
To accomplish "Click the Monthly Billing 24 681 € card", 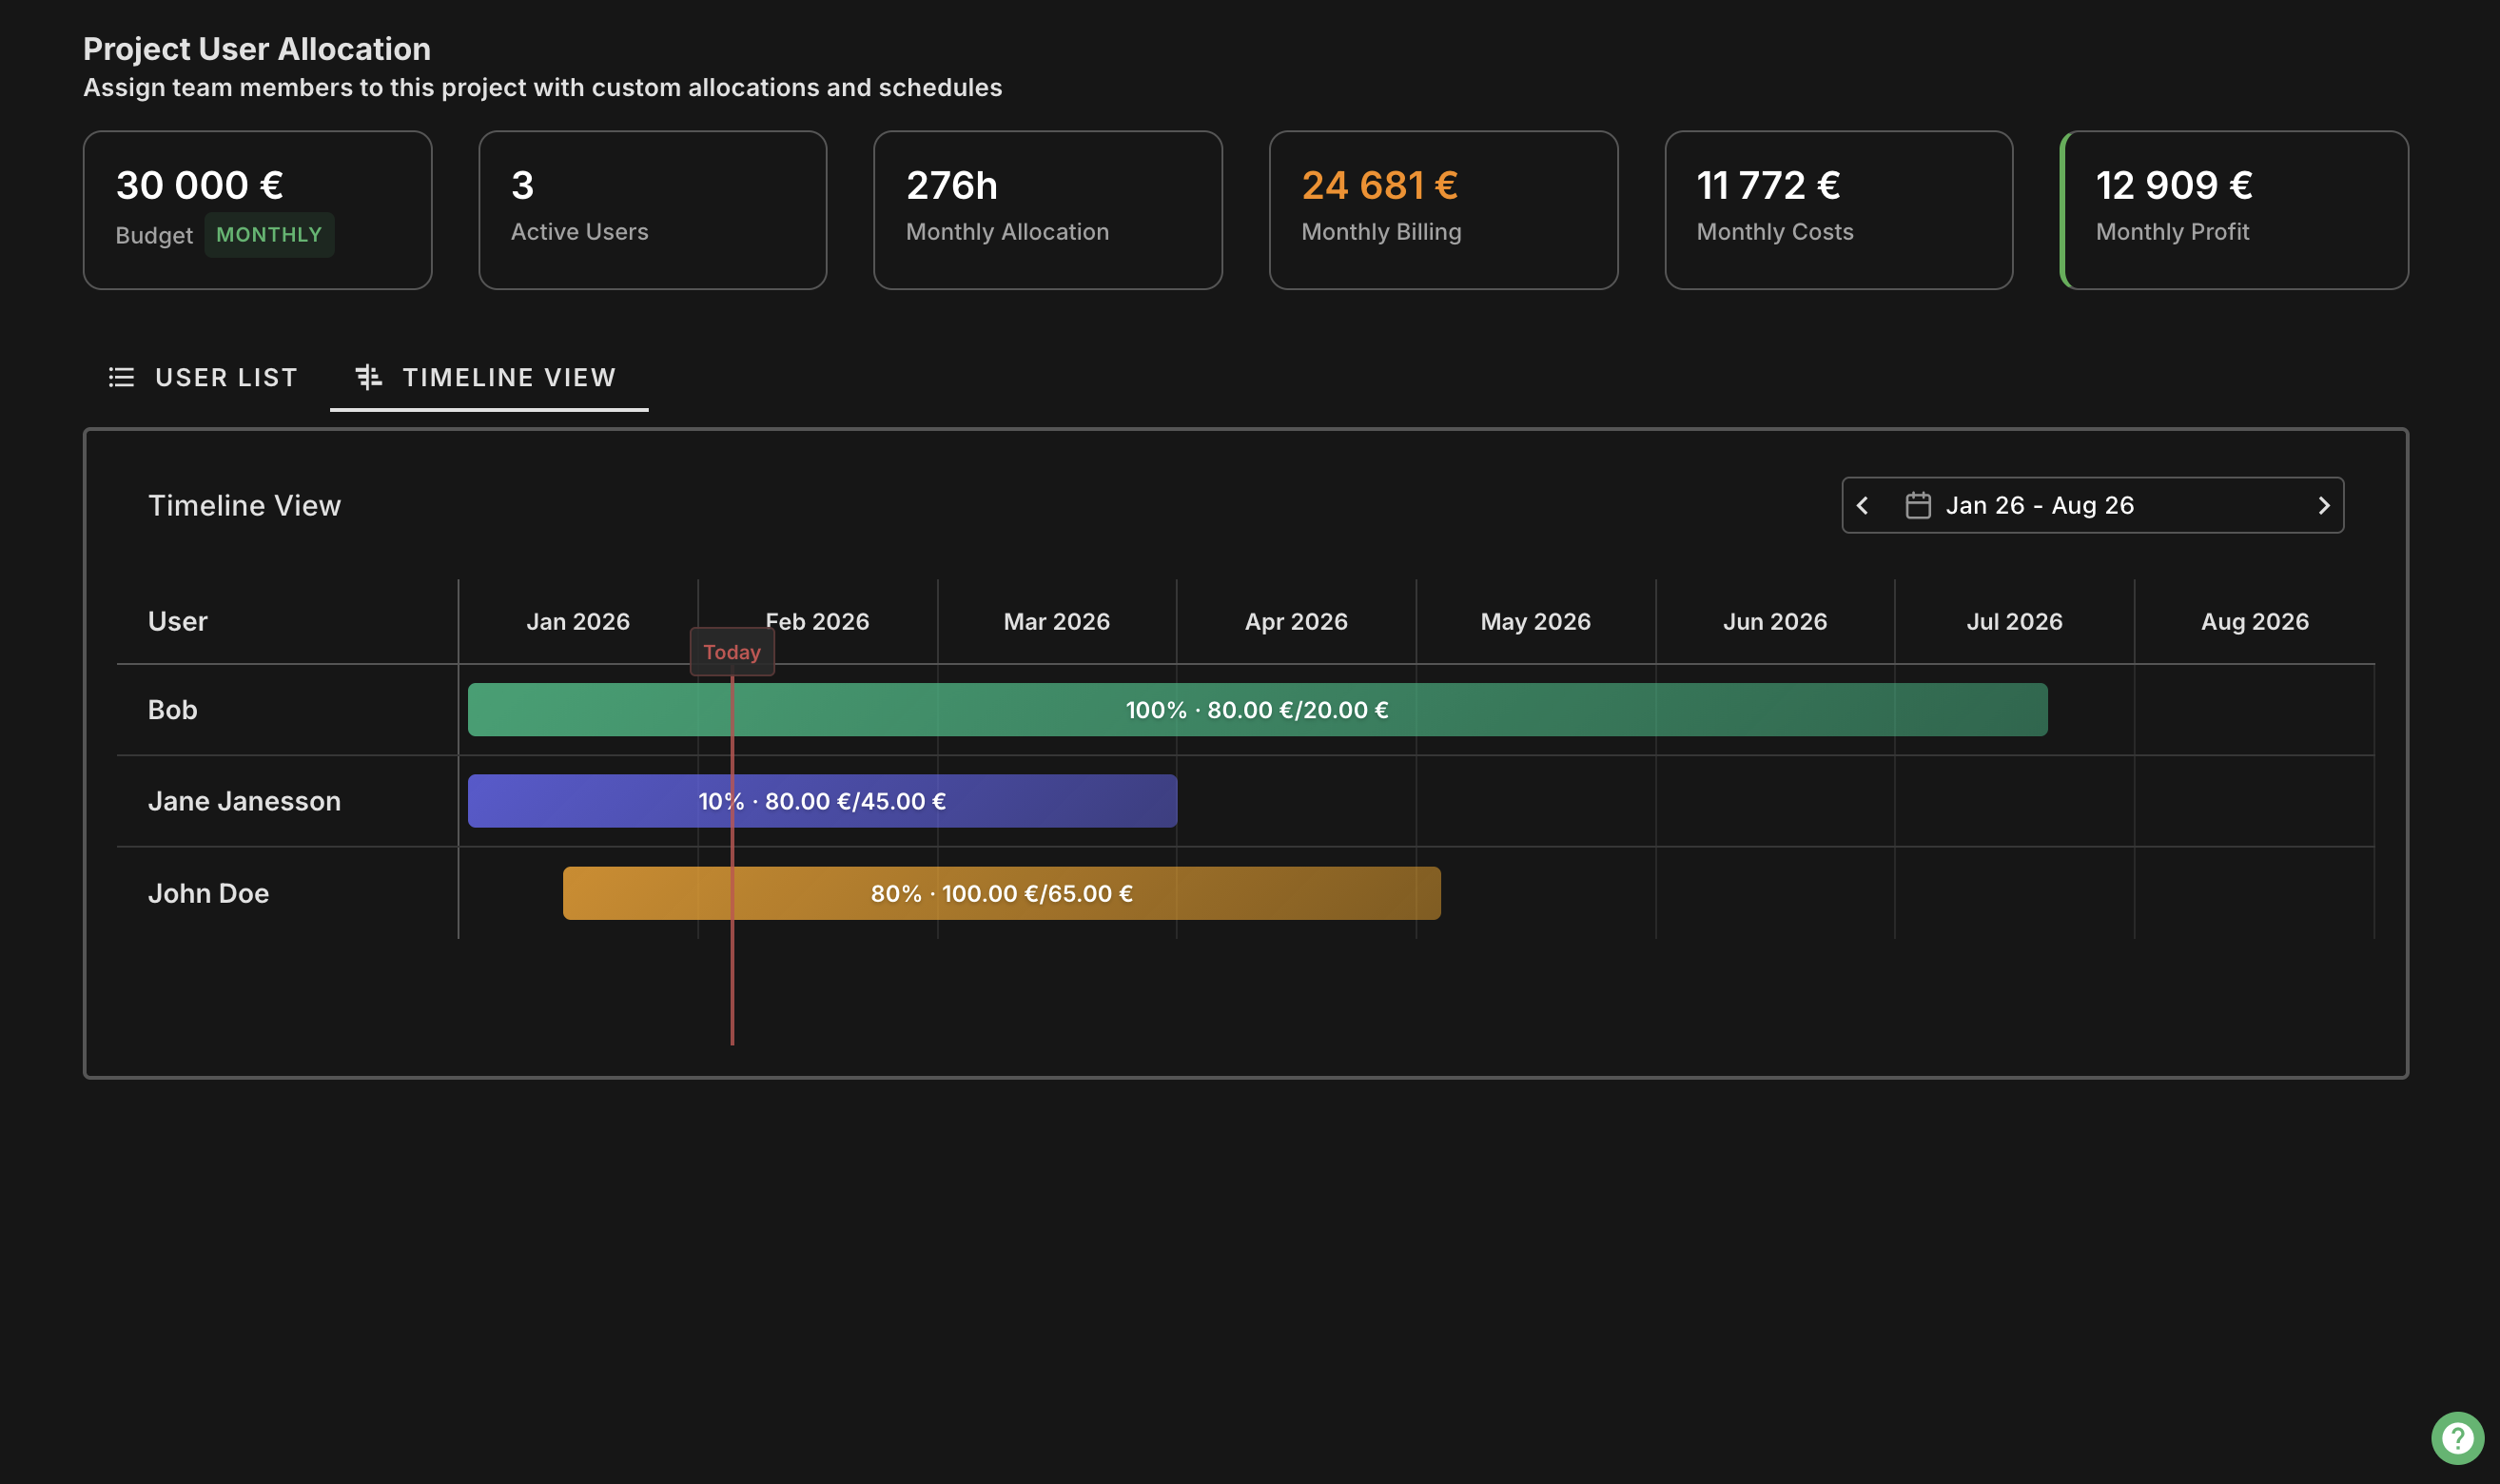I will click(1442, 210).
